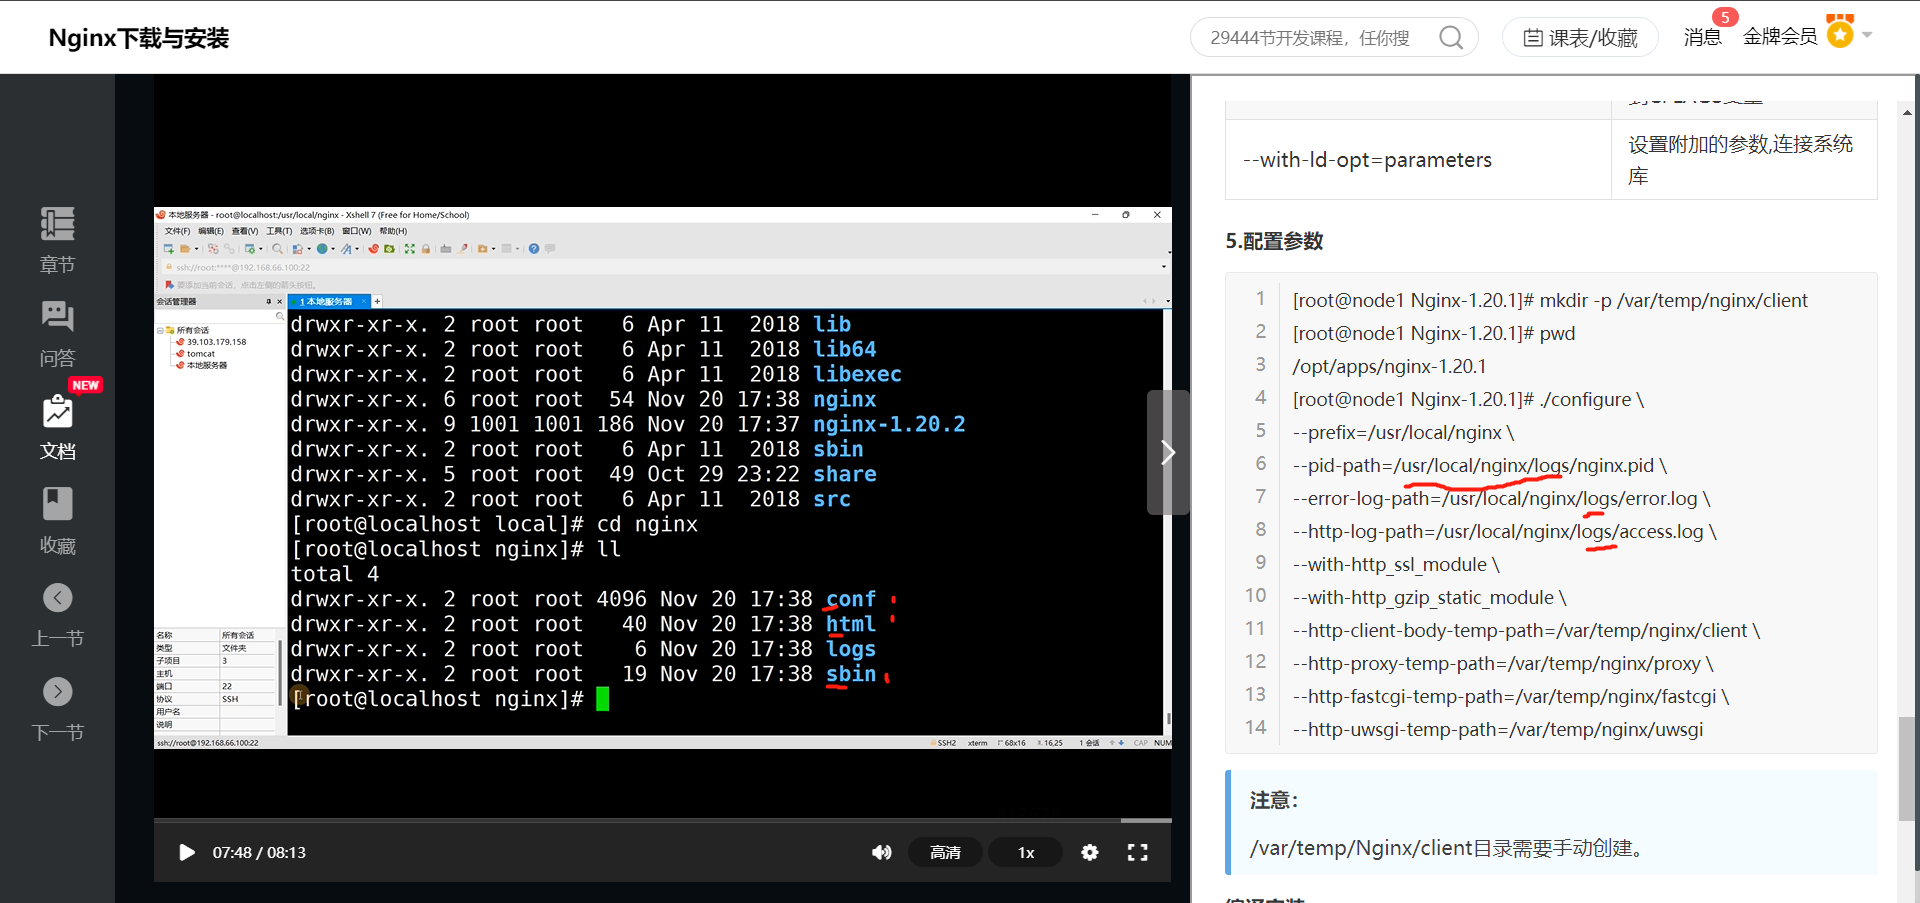Go to previous lesson via 上一节
This screenshot has width=1920, height=903.
coord(57,615)
